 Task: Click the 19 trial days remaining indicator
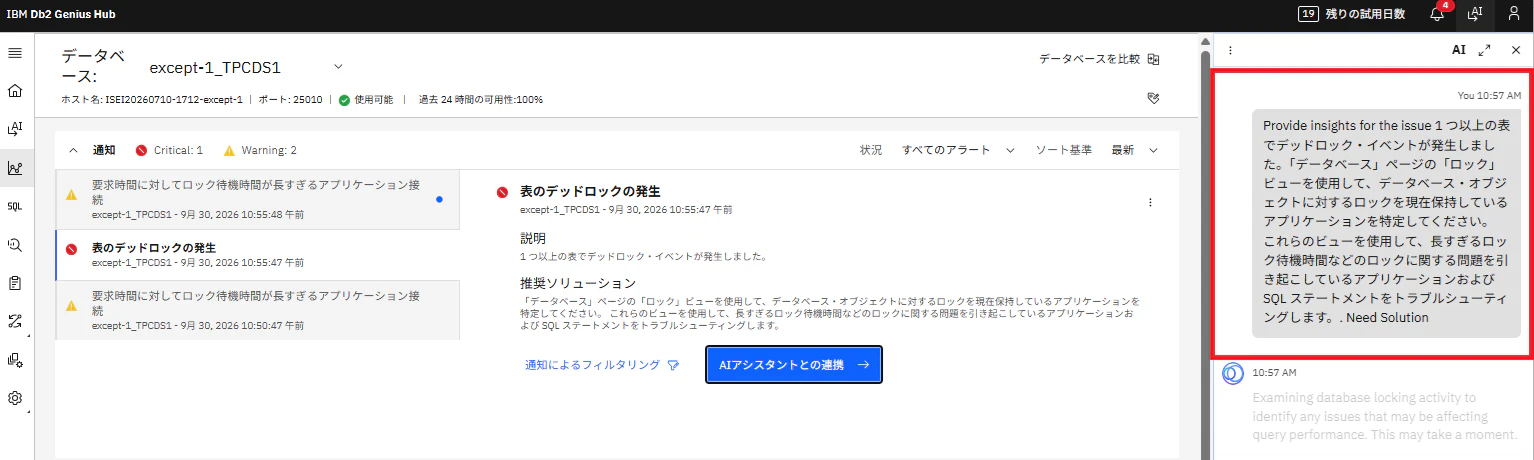click(x=1351, y=14)
